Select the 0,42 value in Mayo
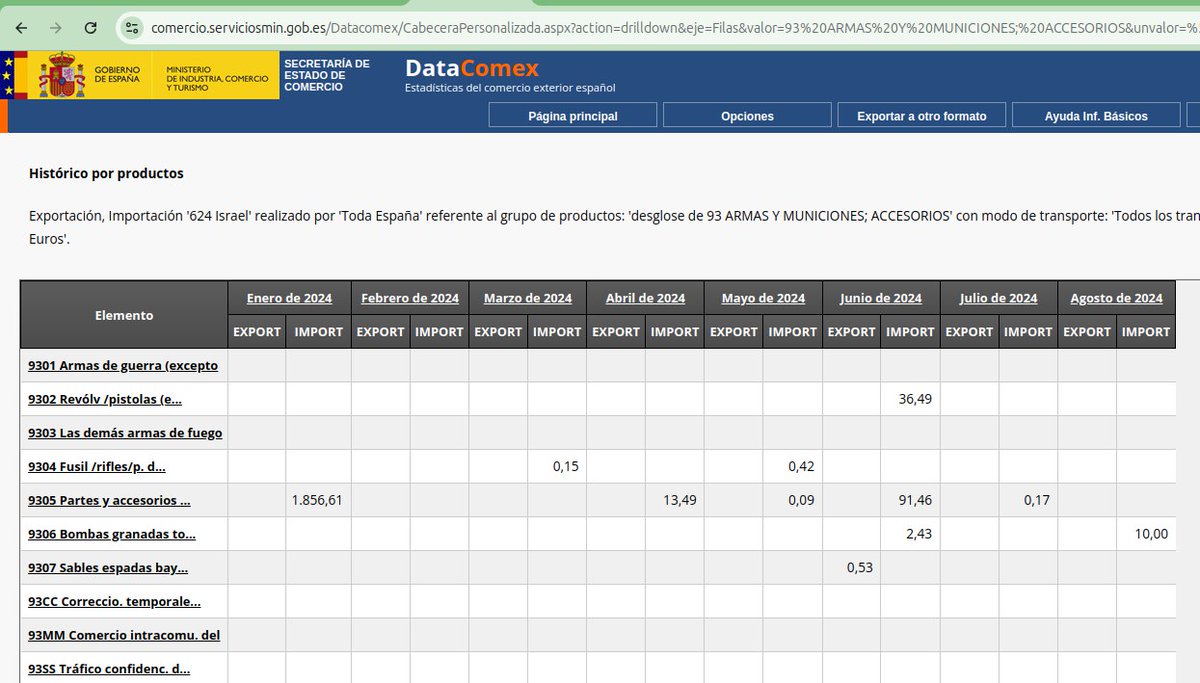1200x683 pixels. tap(792, 466)
